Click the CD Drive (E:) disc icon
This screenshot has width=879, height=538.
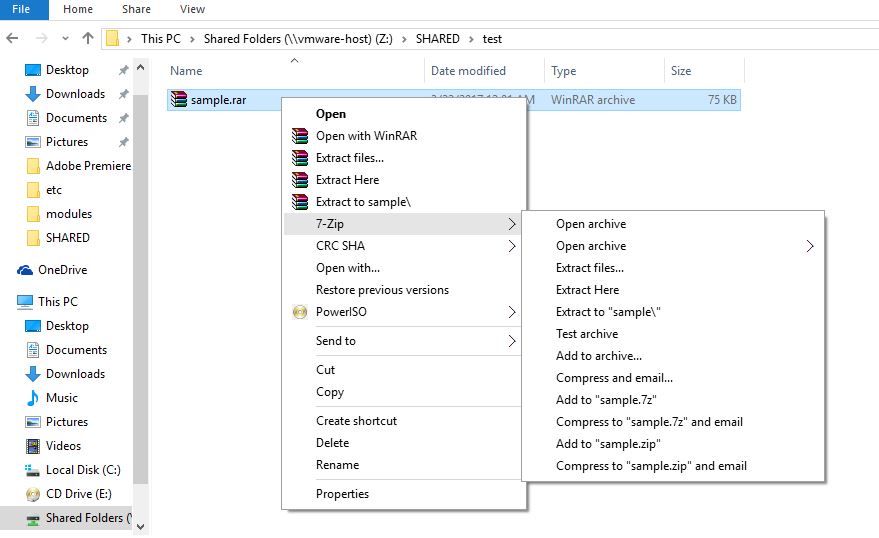click(x=33, y=494)
